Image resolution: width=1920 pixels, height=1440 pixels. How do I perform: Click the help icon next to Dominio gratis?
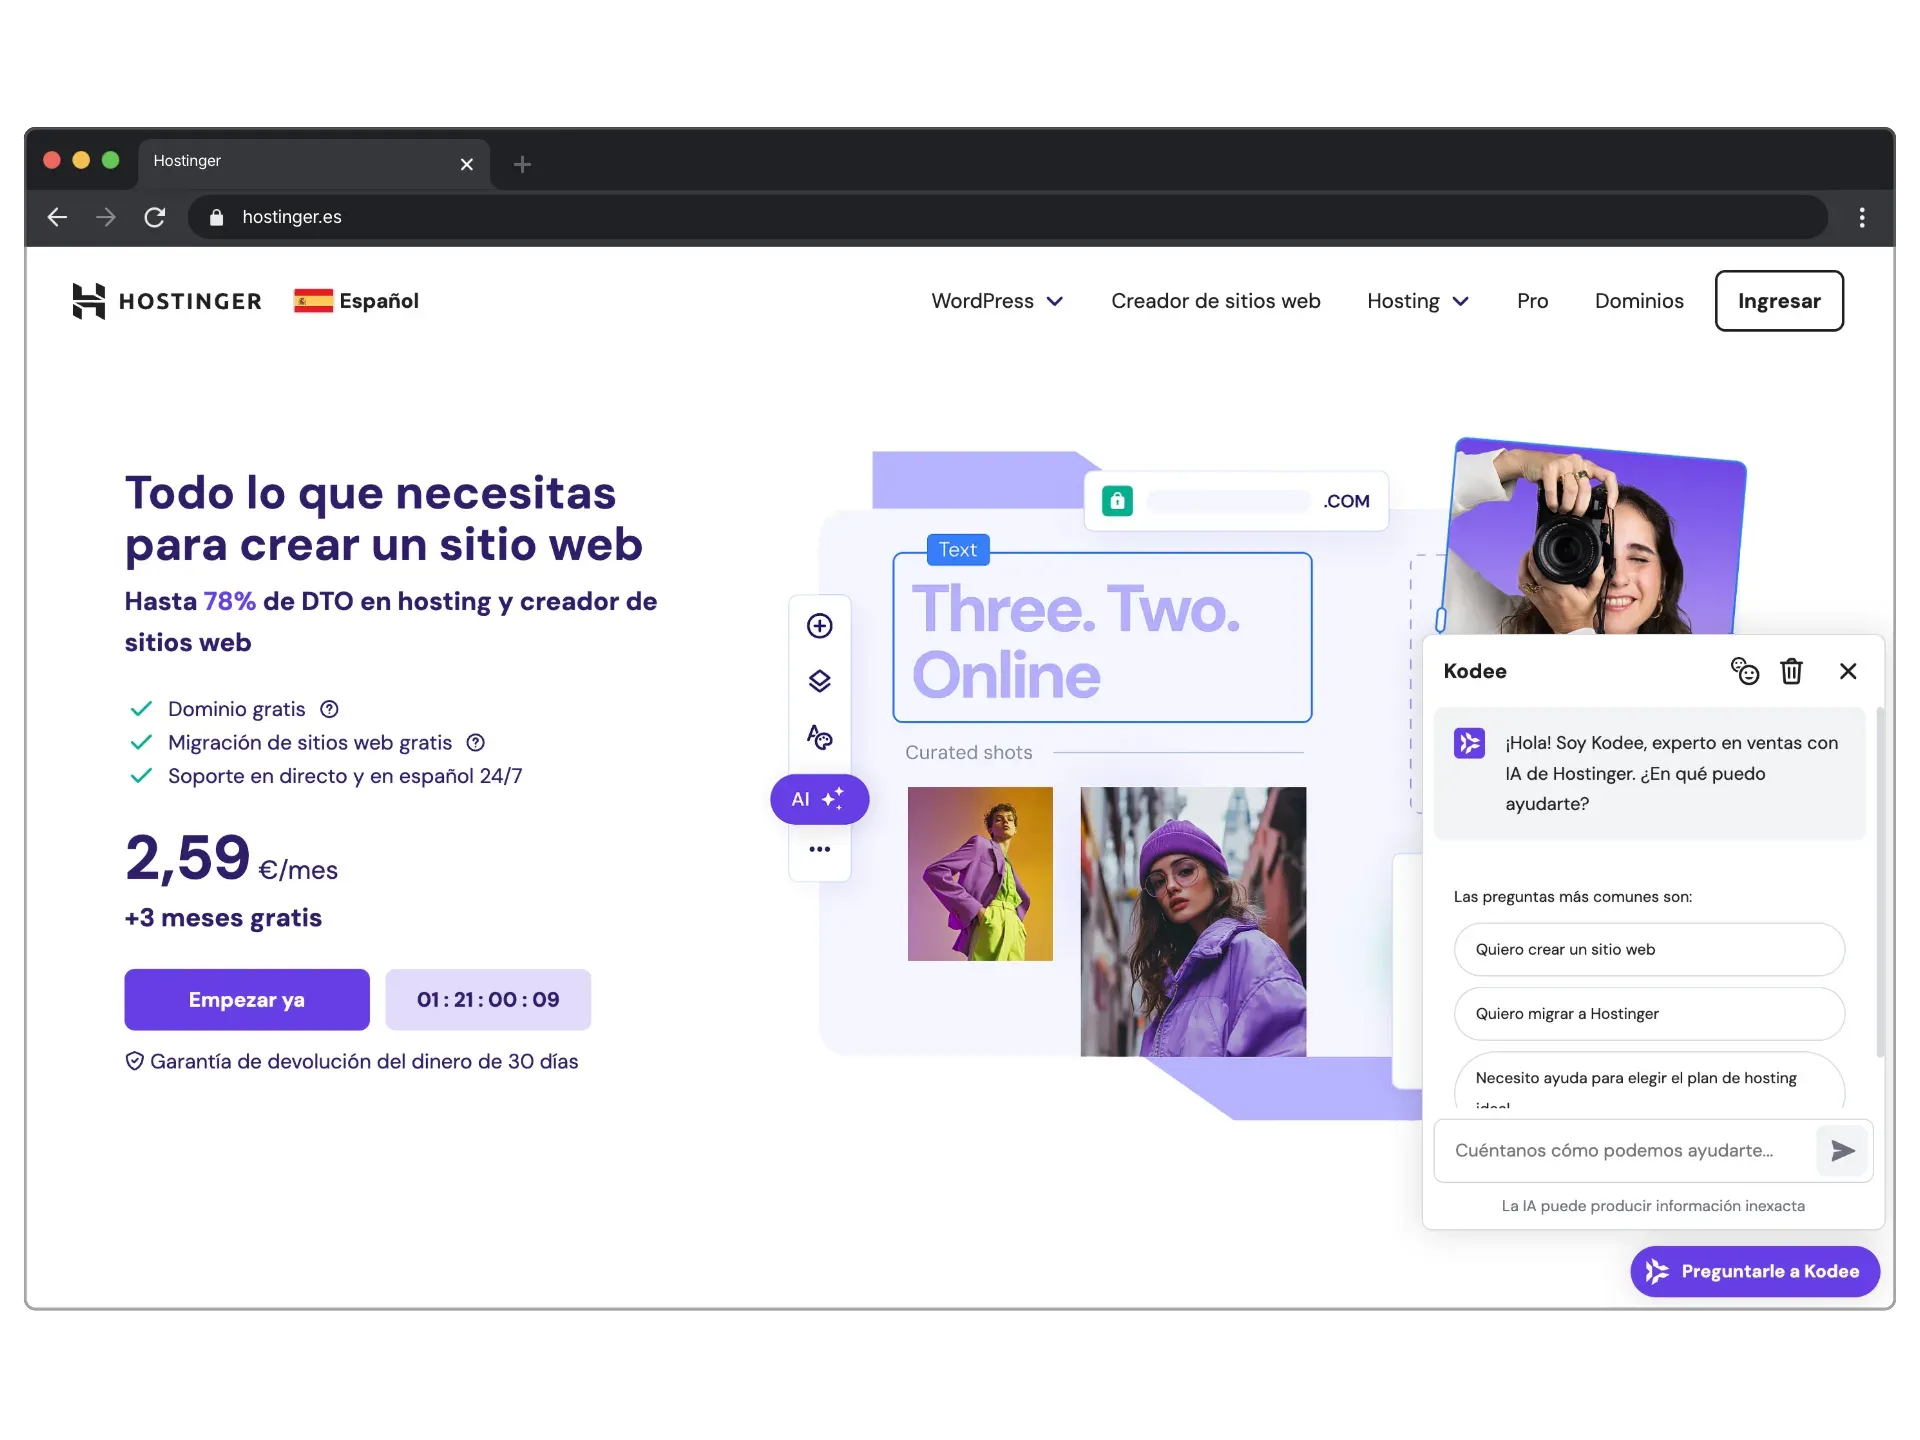[329, 709]
